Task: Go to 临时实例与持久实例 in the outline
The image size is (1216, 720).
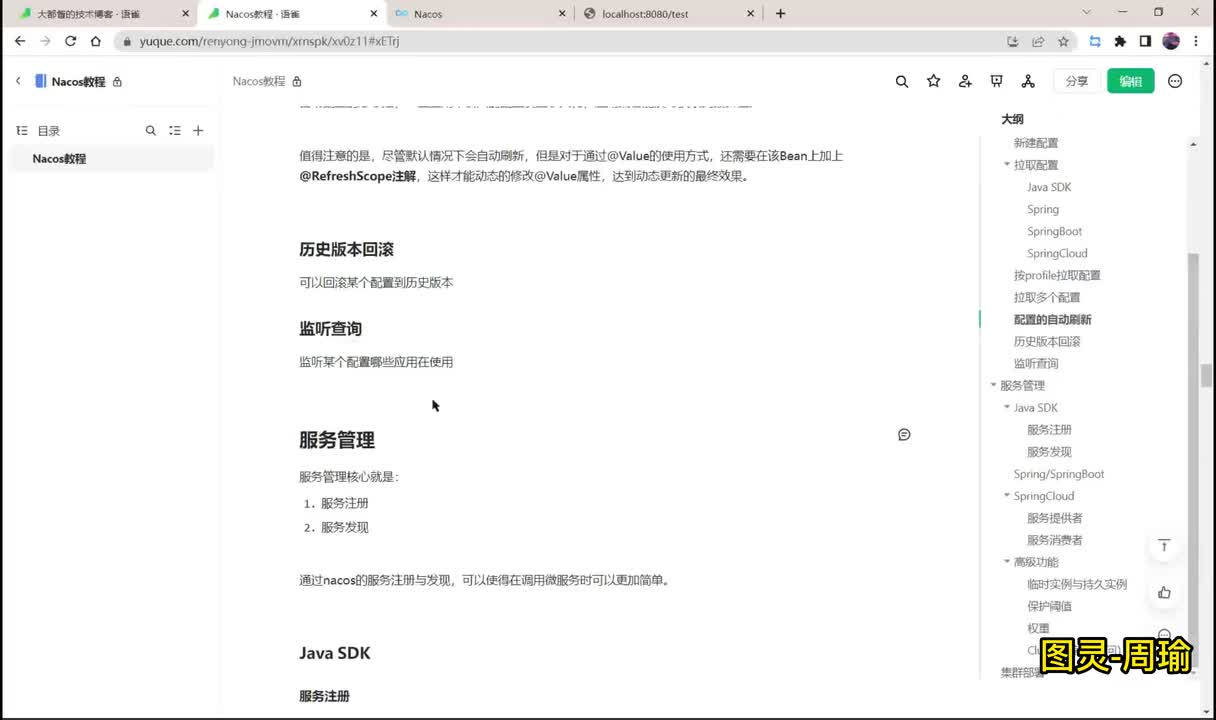Action: tap(1077, 584)
